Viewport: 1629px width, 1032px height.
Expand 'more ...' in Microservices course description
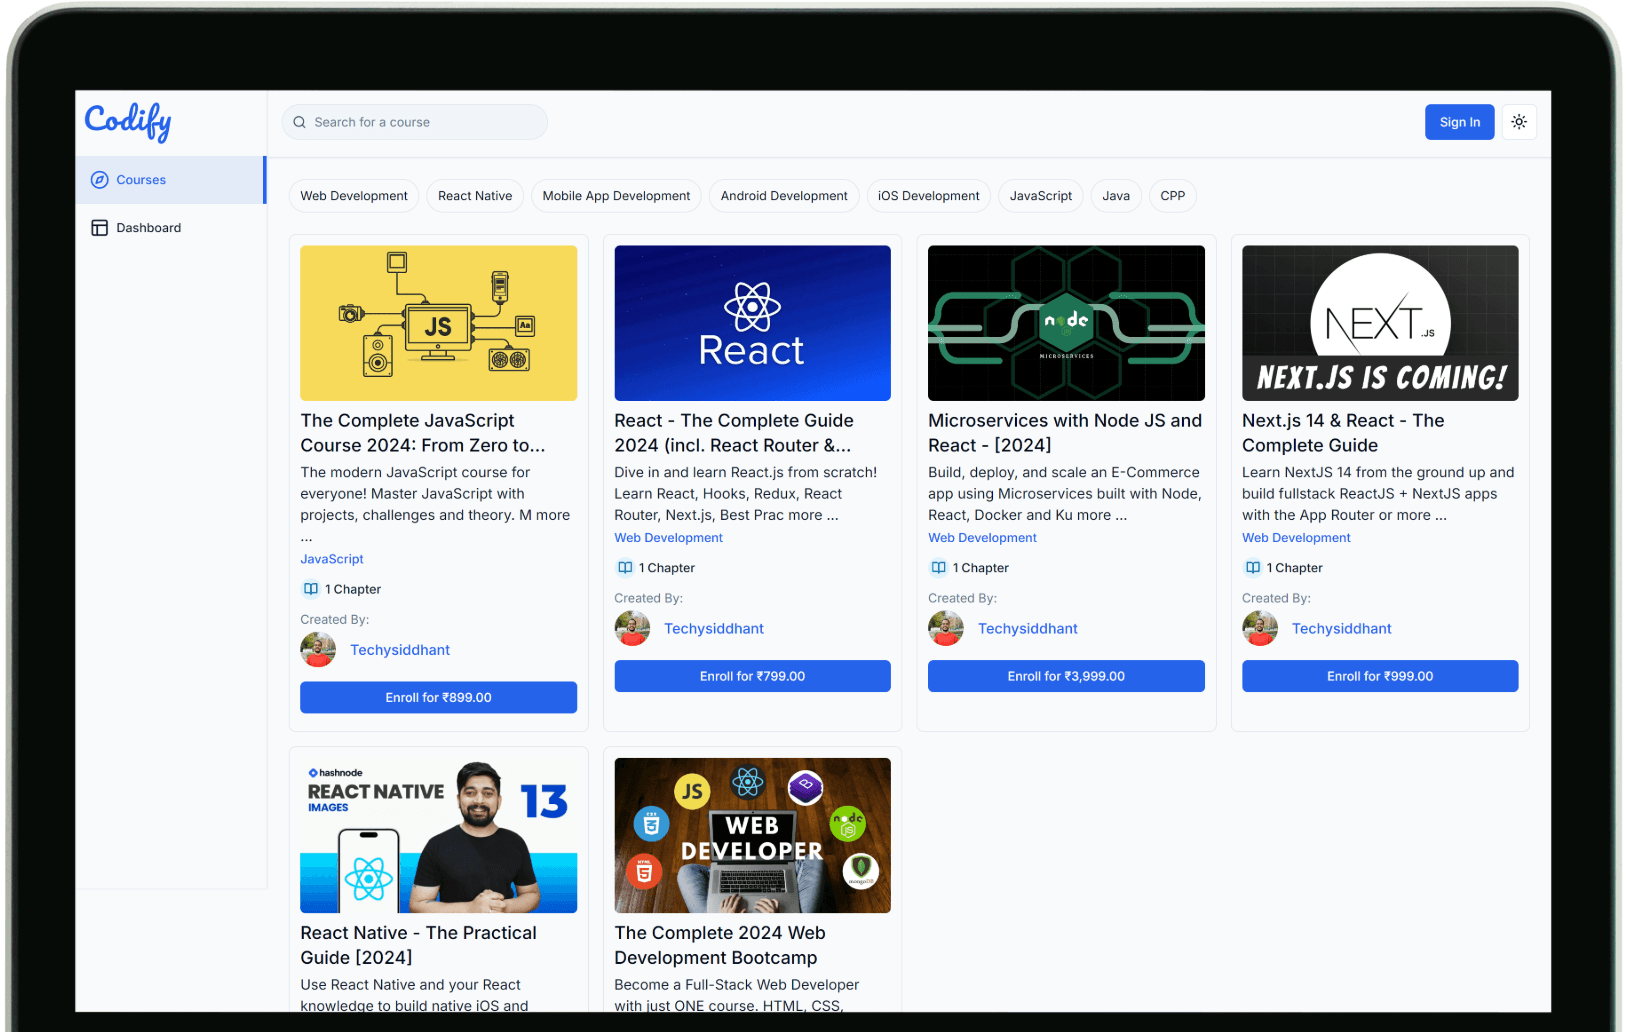tap(1102, 515)
